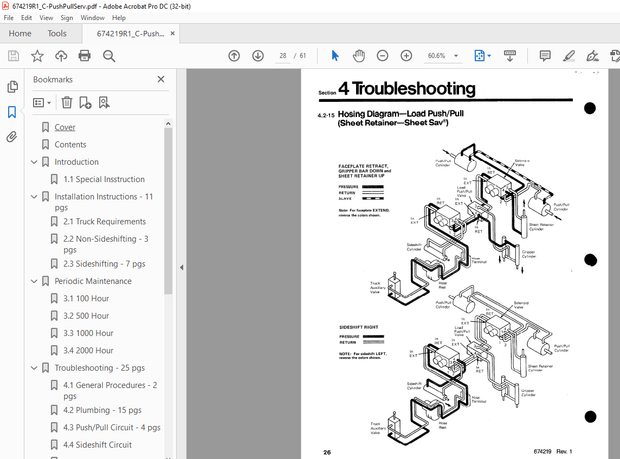Add file to starred favorites
Image resolution: width=620 pixels, height=459 pixels.
37,56
